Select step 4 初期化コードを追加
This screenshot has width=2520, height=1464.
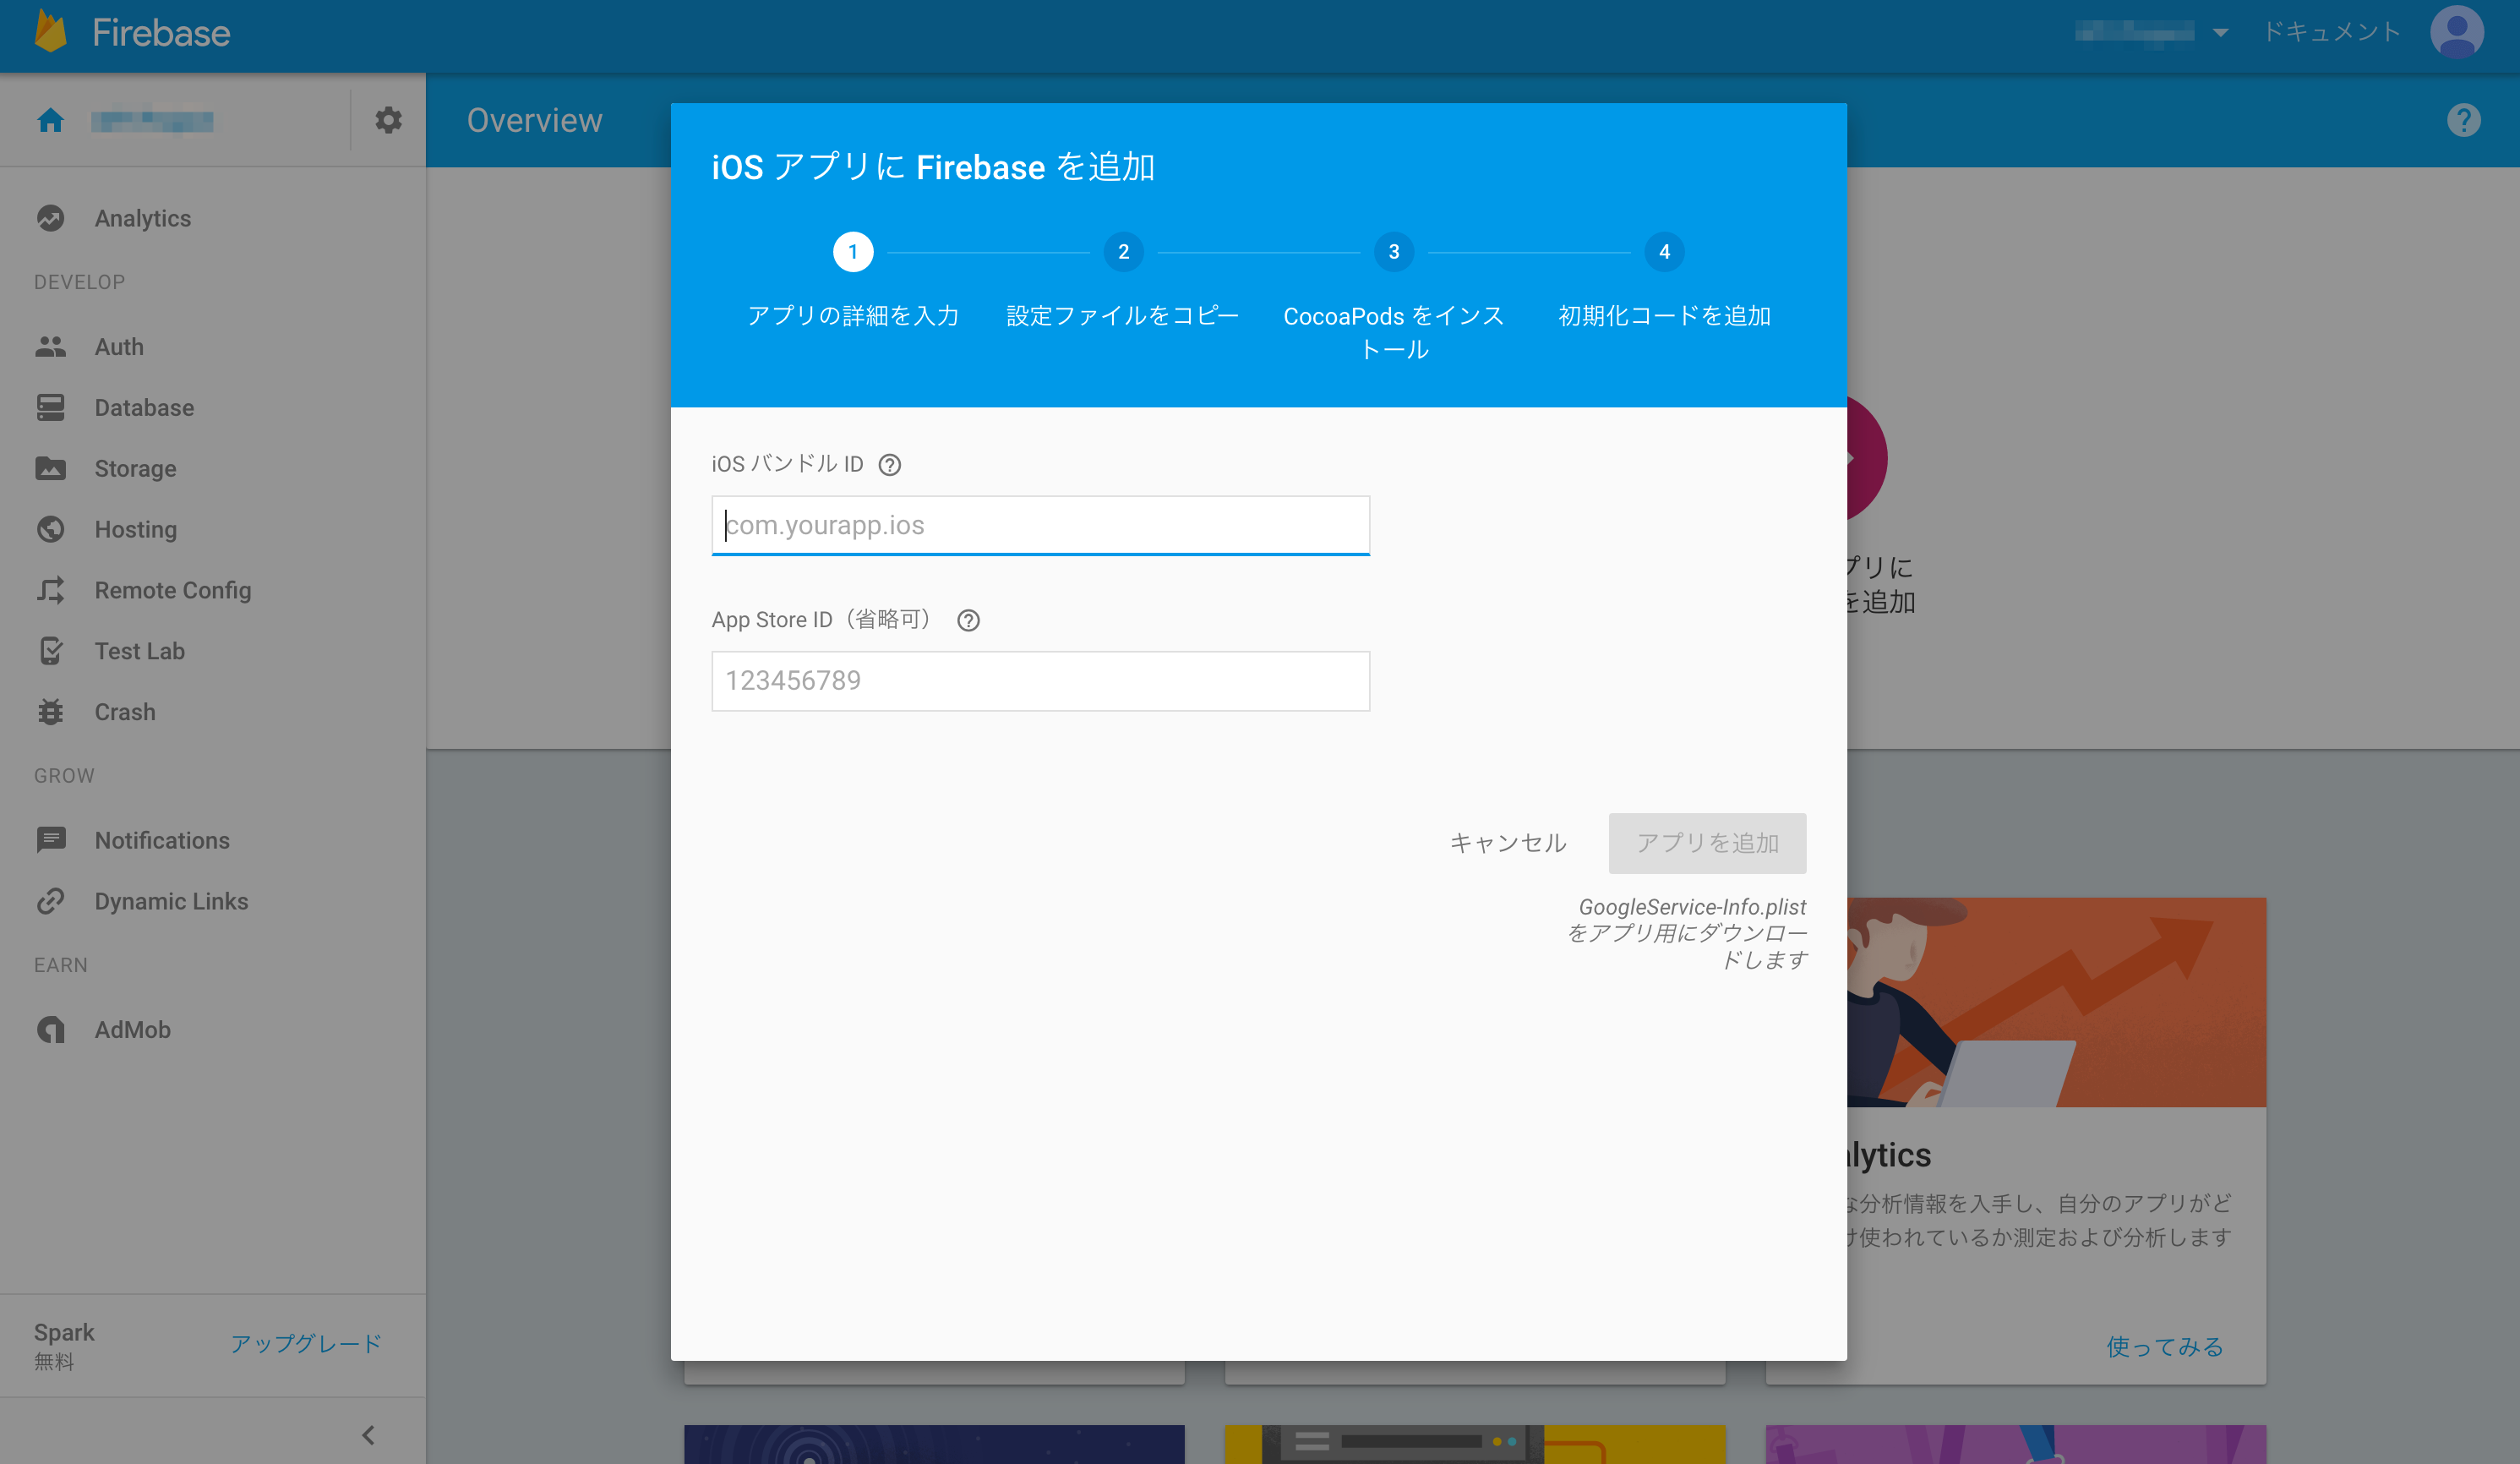(1664, 280)
